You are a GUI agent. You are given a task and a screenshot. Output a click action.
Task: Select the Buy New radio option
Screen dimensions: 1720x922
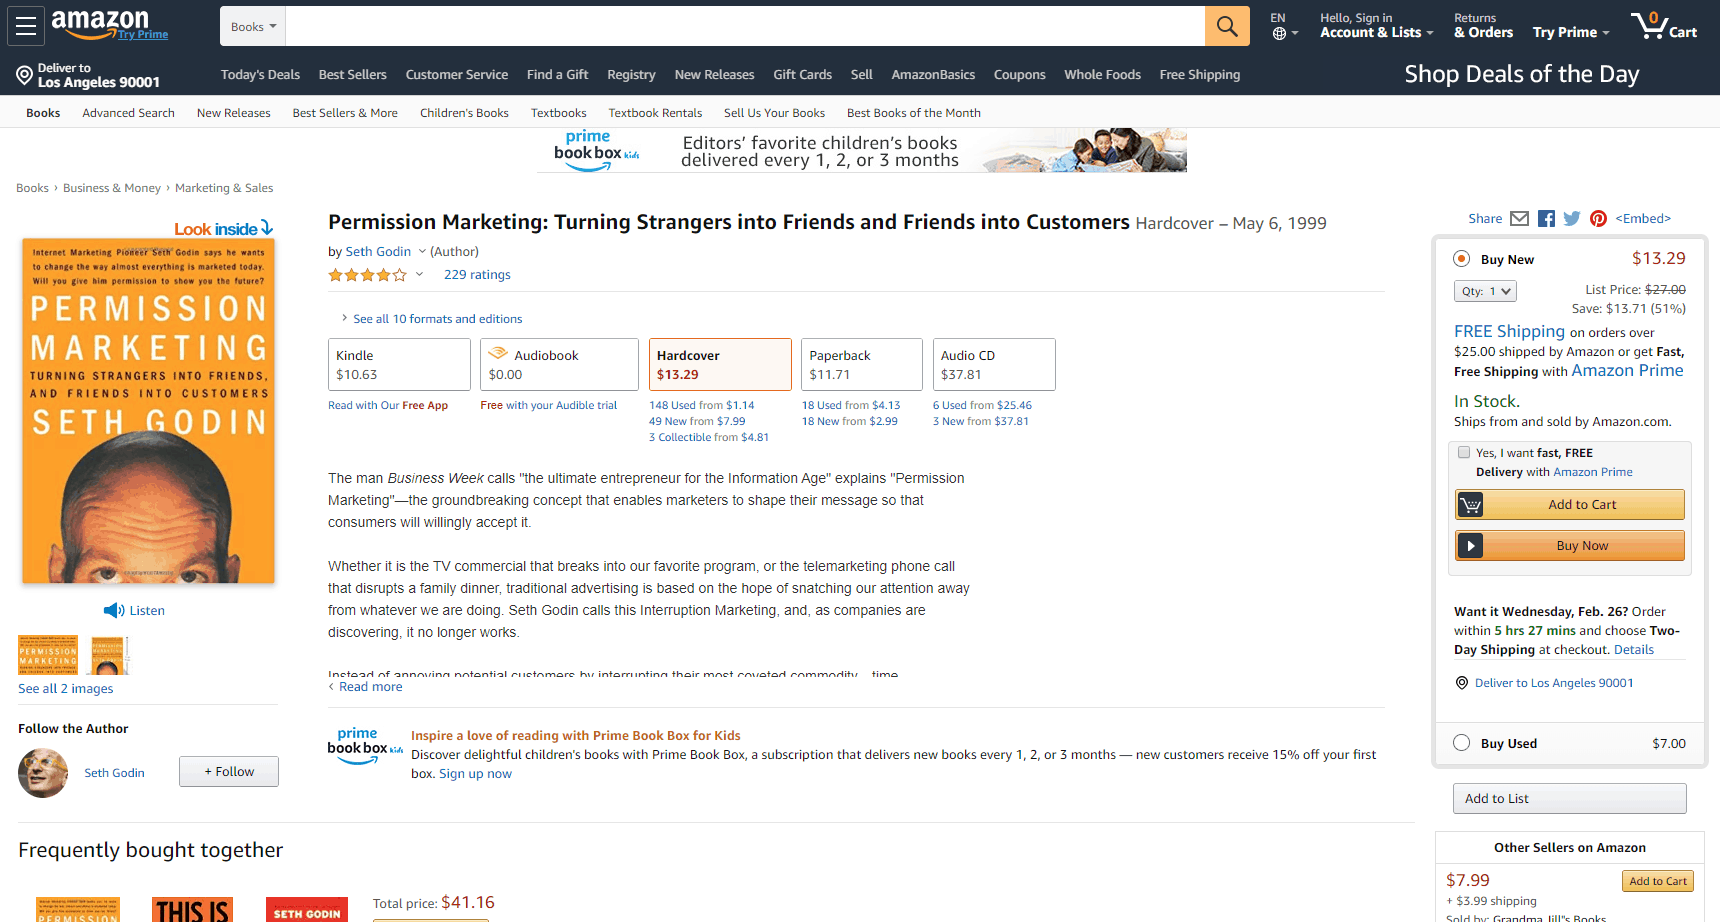pyautogui.click(x=1461, y=259)
